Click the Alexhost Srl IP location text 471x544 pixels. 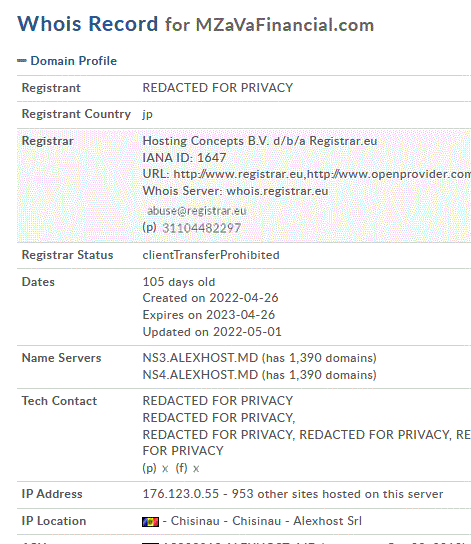click(x=327, y=521)
